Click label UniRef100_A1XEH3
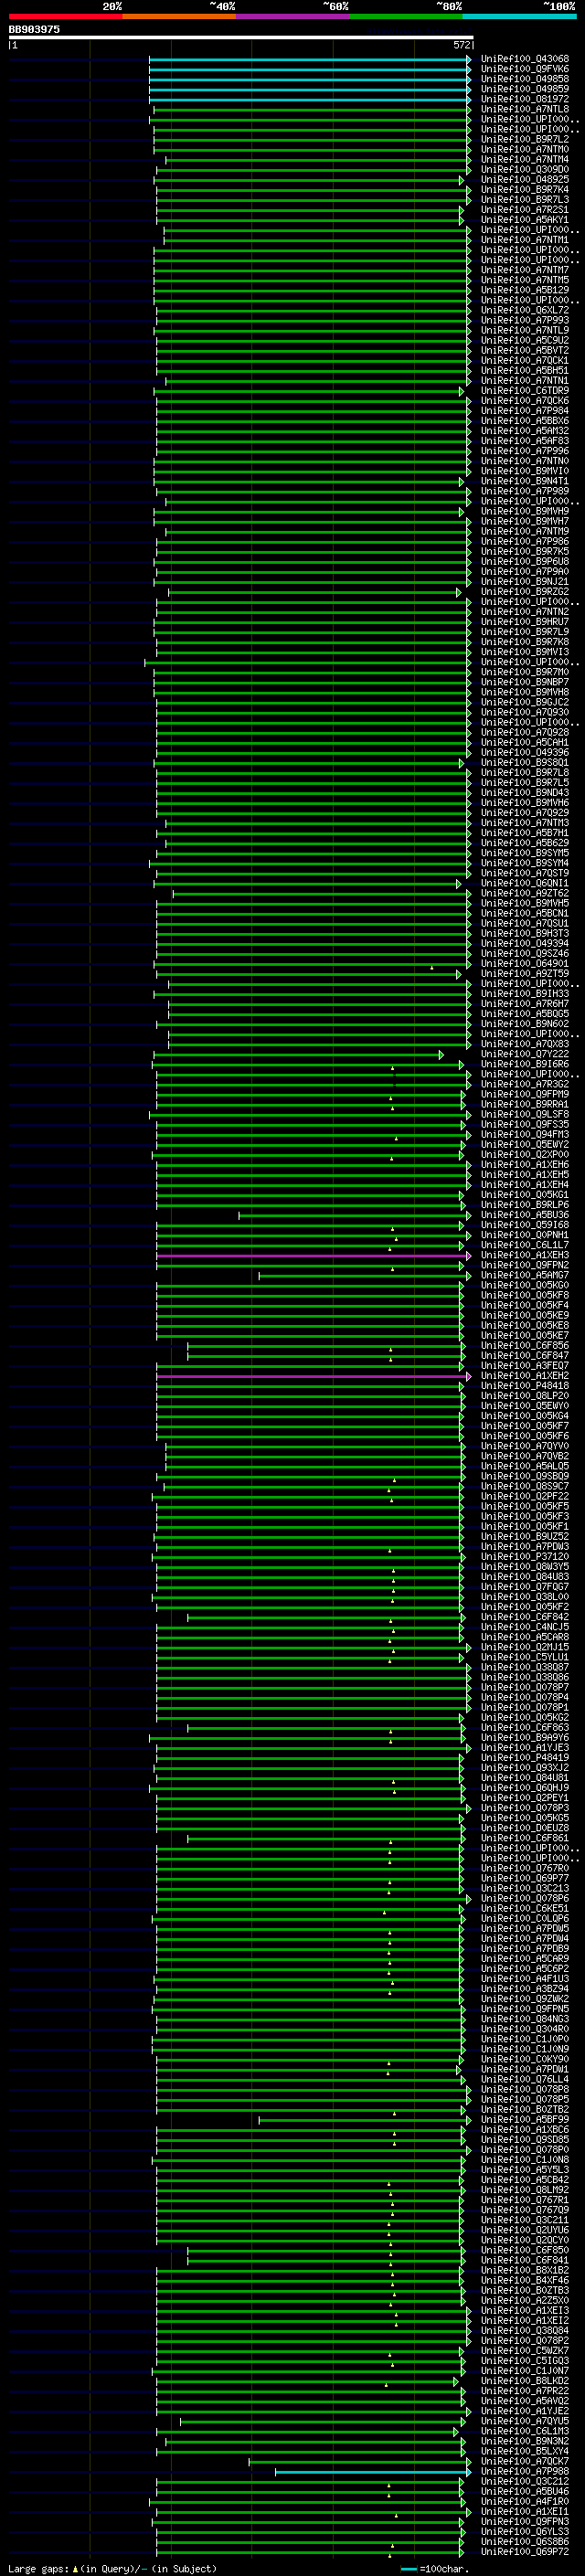 pos(525,1255)
